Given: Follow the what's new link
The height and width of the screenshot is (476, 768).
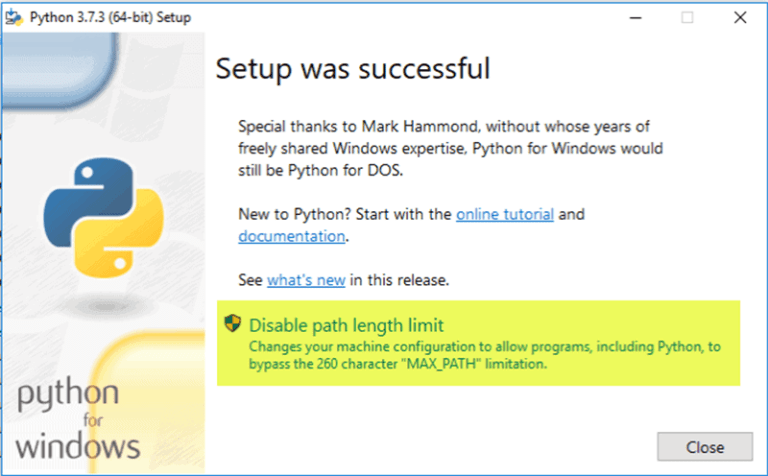Looking at the screenshot, I should [x=306, y=280].
